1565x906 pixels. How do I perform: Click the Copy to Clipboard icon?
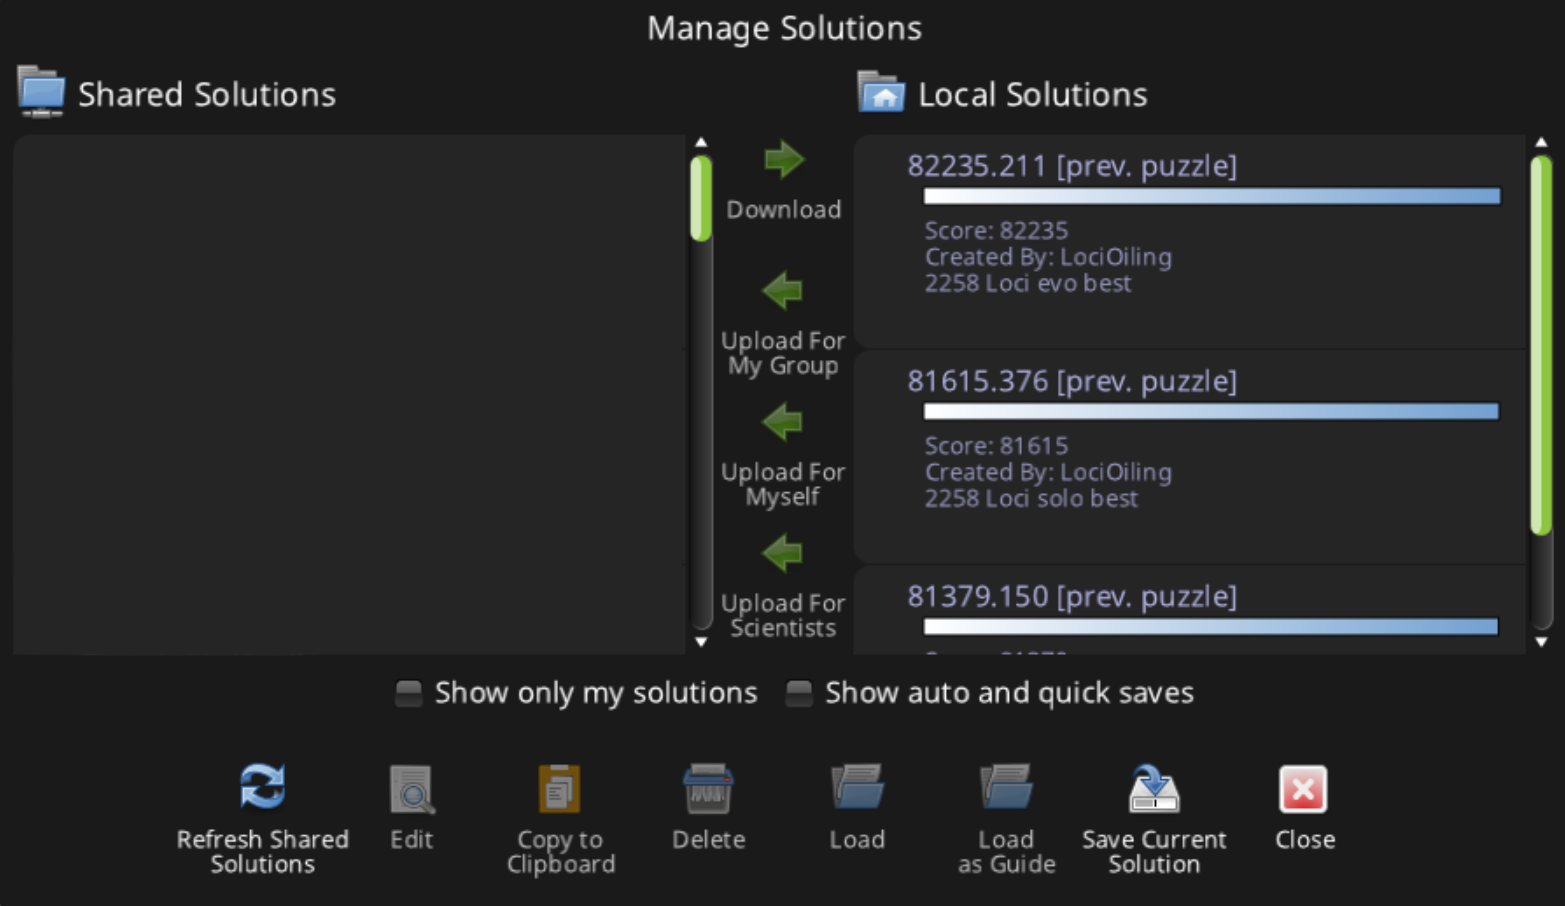[560, 790]
